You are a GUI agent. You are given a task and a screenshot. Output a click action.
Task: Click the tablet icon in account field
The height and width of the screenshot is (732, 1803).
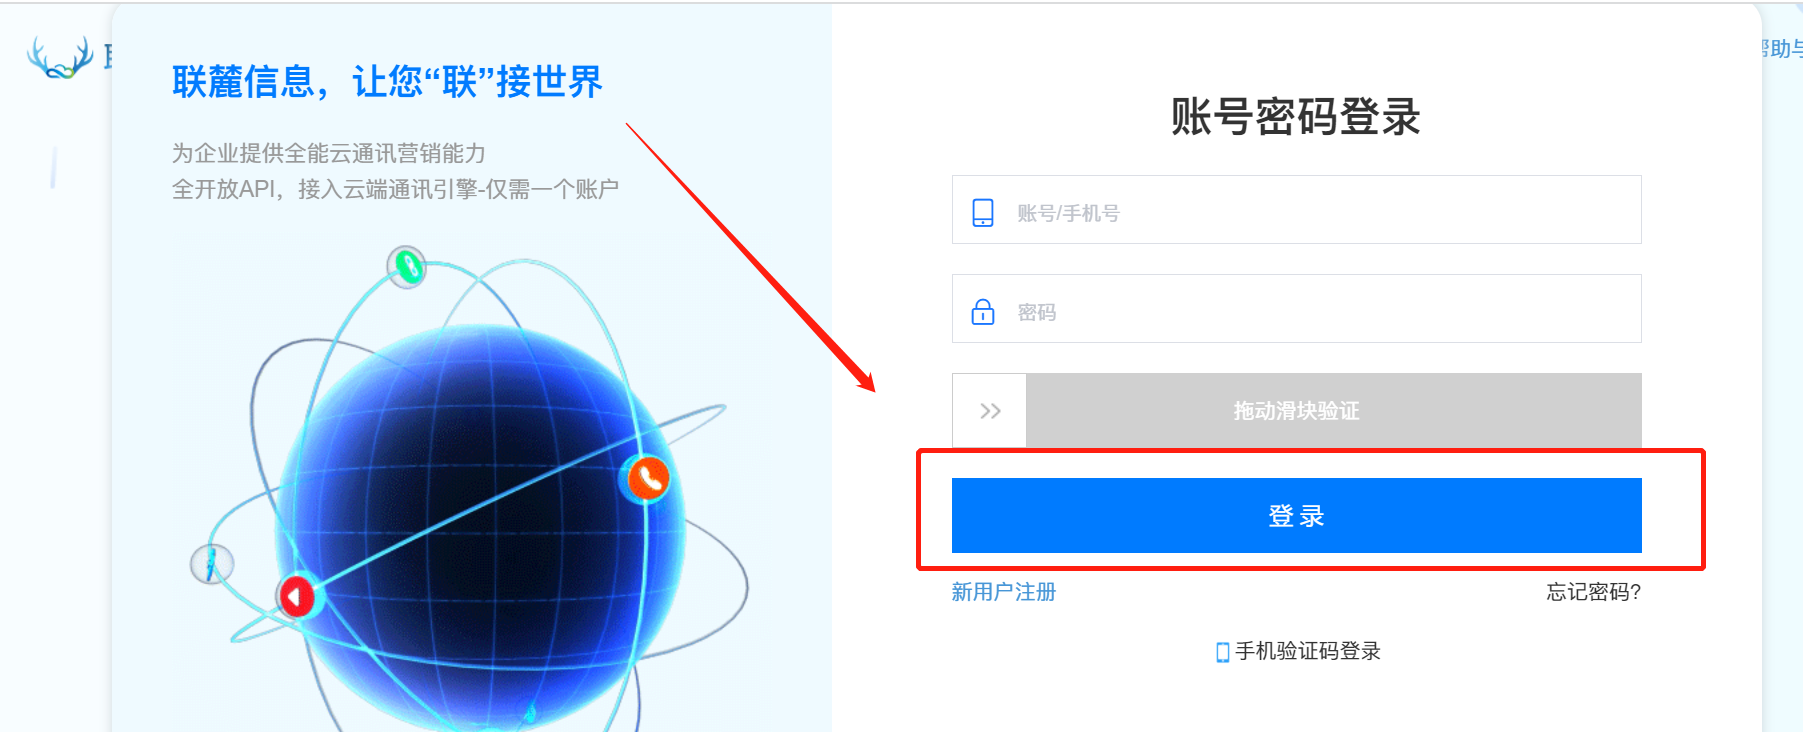click(983, 212)
